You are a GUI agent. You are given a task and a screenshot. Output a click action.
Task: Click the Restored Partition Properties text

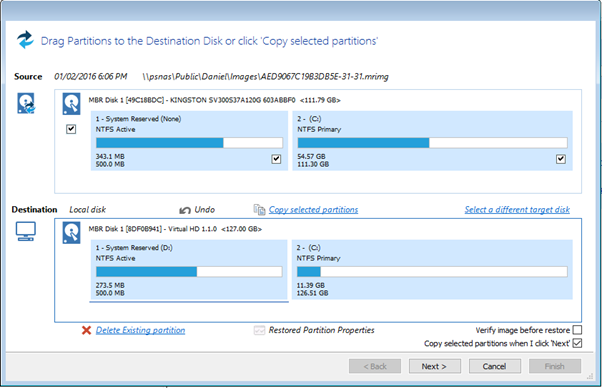pos(321,330)
